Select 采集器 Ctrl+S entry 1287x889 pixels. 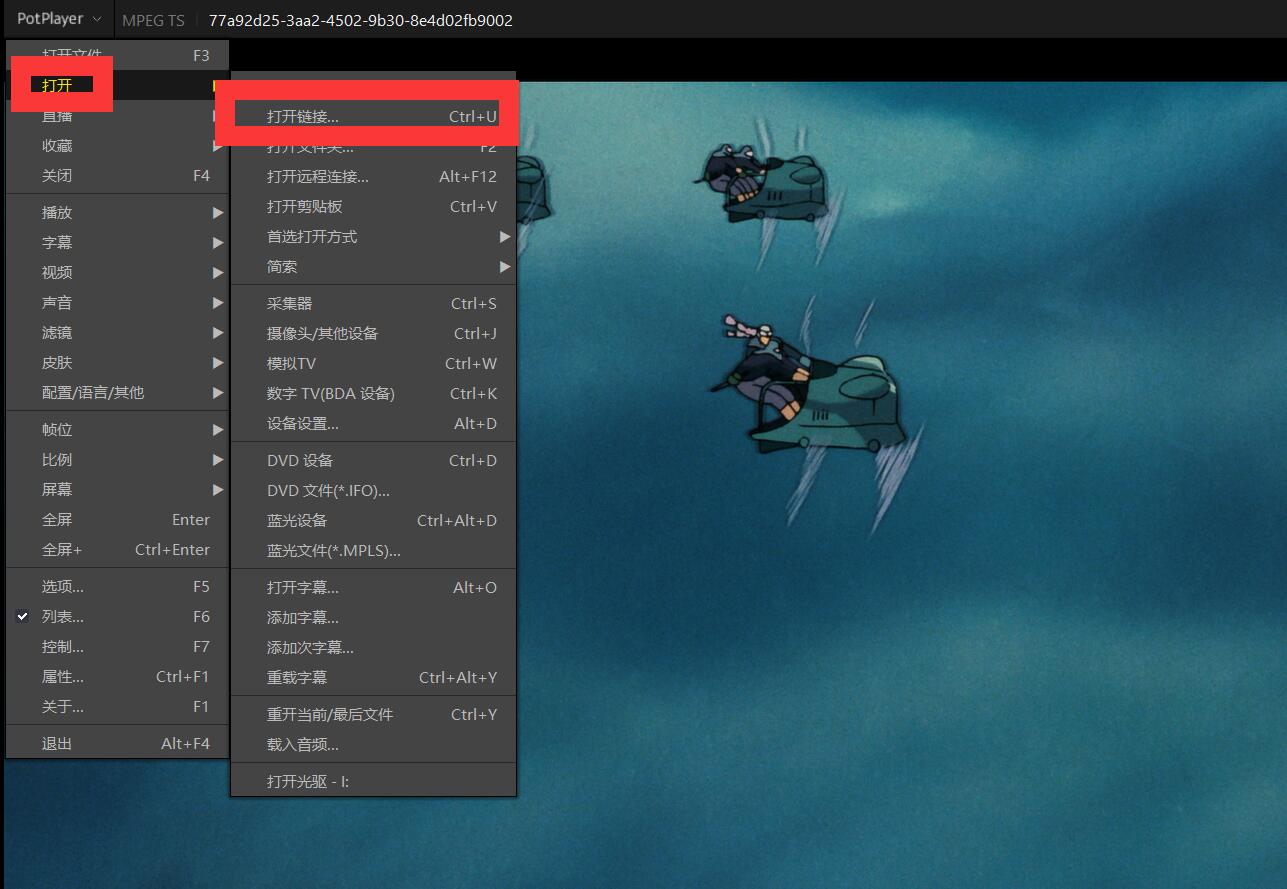coord(373,304)
